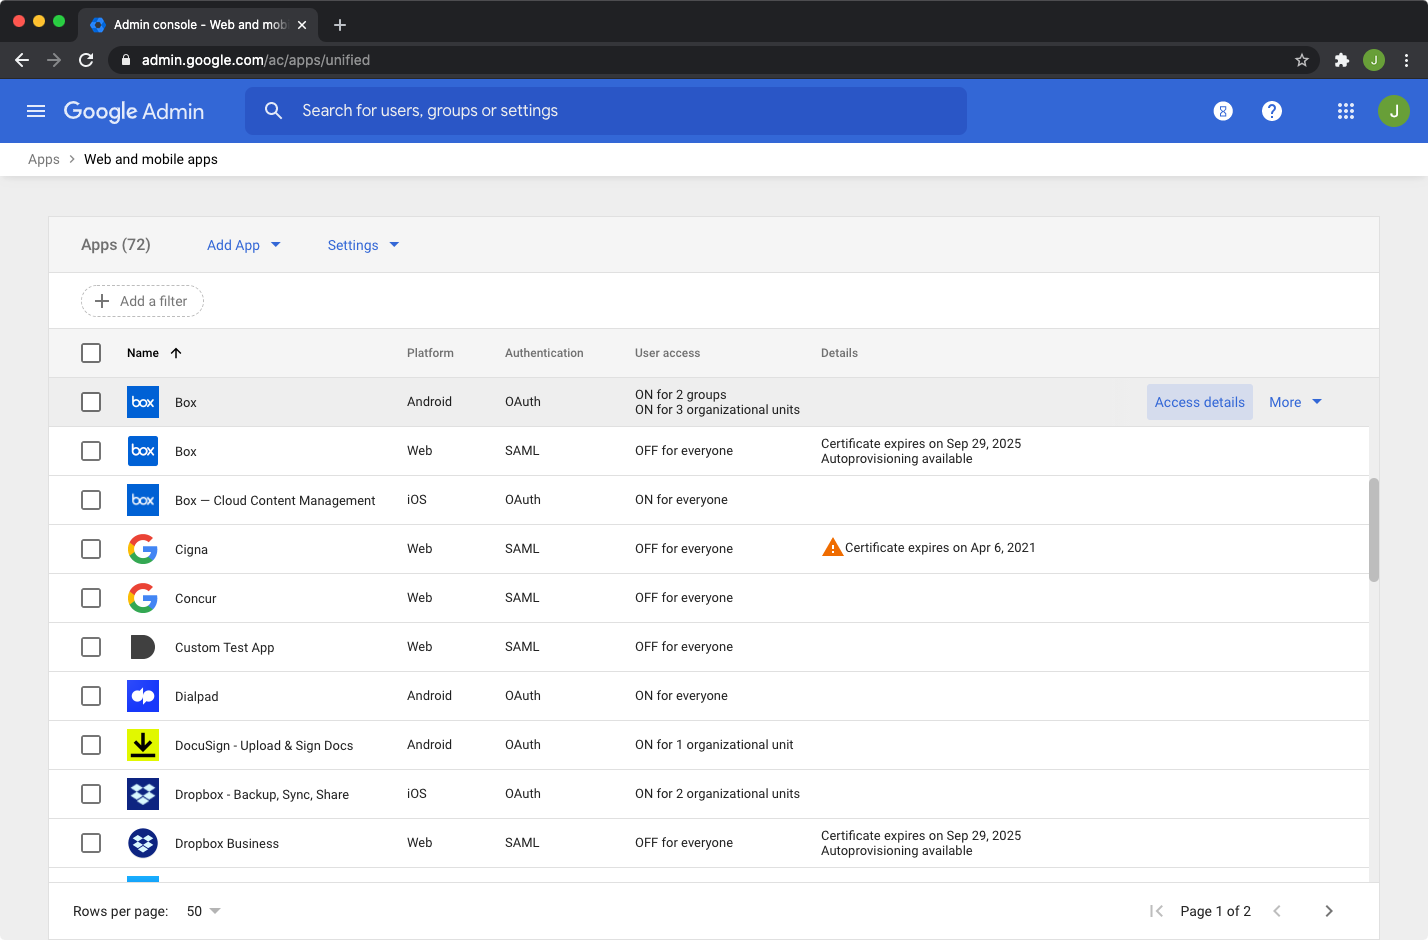Click the browser address bar URL
The width and height of the screenshot is (1428, 940).
pyautogui.click(x=256, y=60)
